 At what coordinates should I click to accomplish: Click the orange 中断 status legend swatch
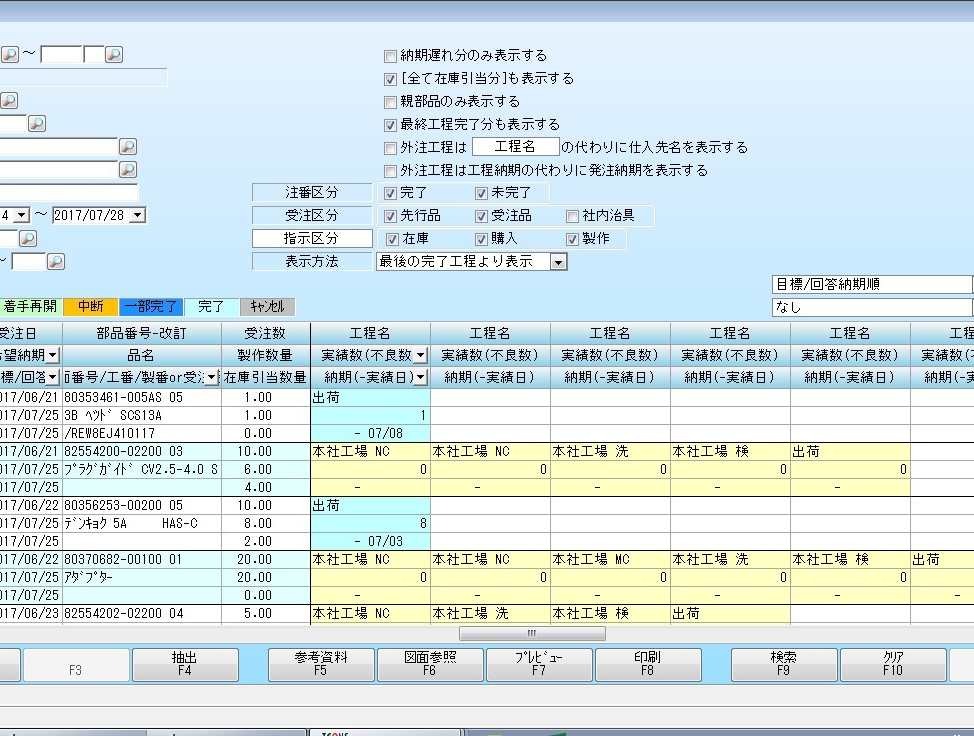[x=91, y=307]
